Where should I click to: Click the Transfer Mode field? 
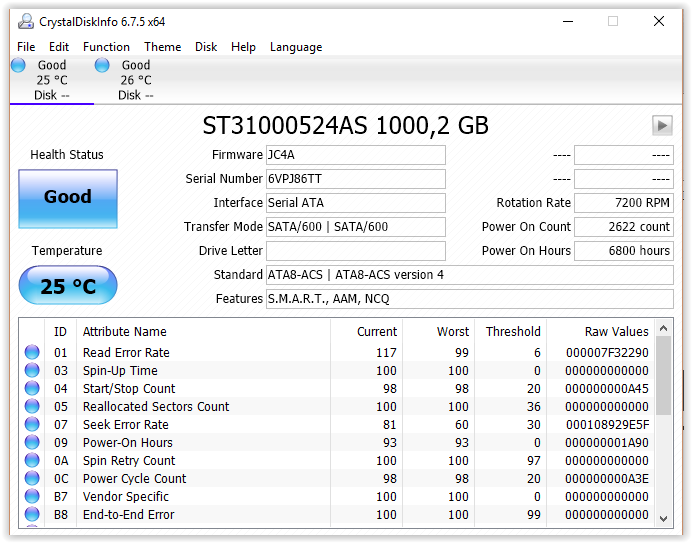coord(356,226)
